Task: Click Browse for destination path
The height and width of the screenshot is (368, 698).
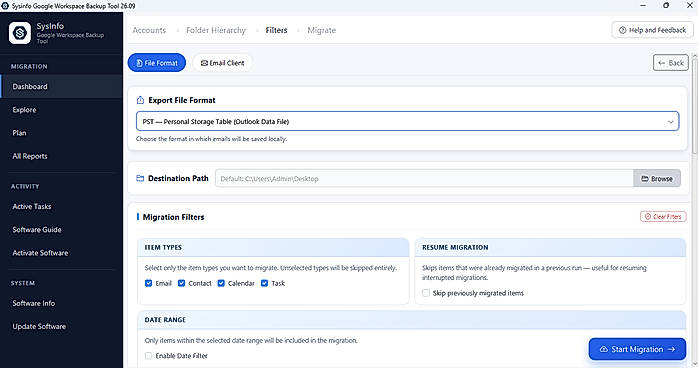Action: (657, 178)
